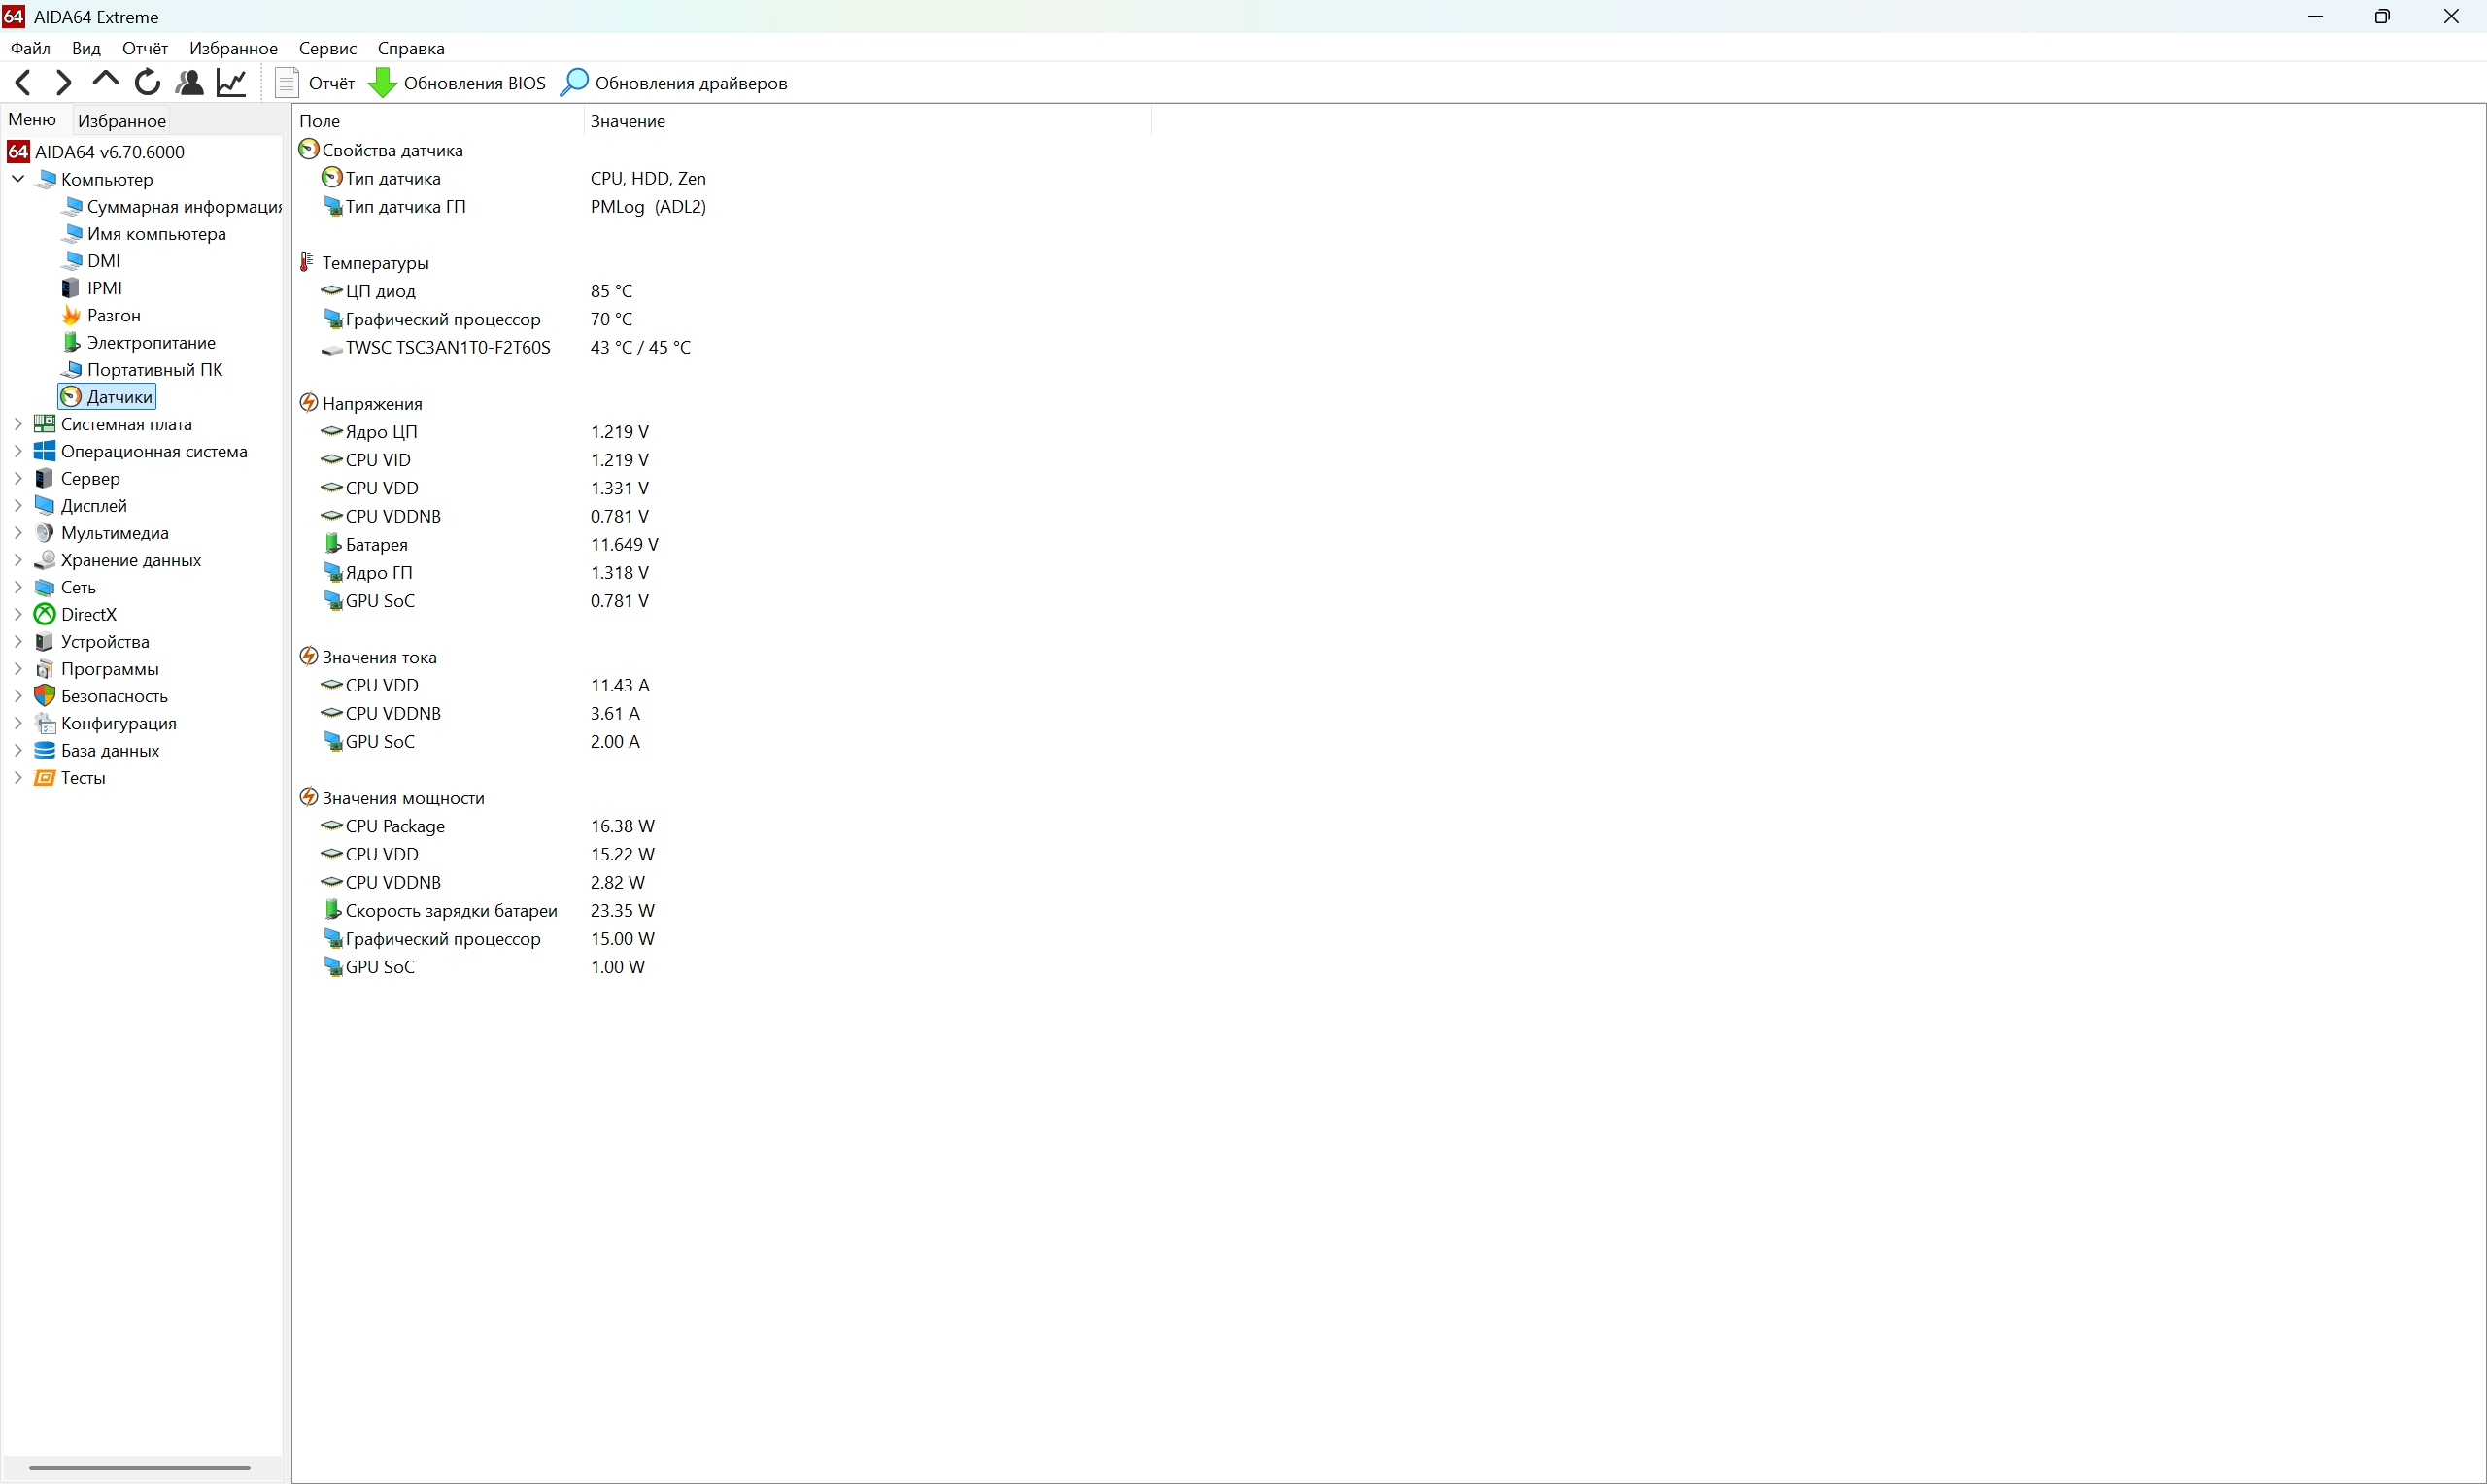The height and width of the screenshot is (1484, 2487).
Task: Expand the Системная плата node
Action: [18, 424]
